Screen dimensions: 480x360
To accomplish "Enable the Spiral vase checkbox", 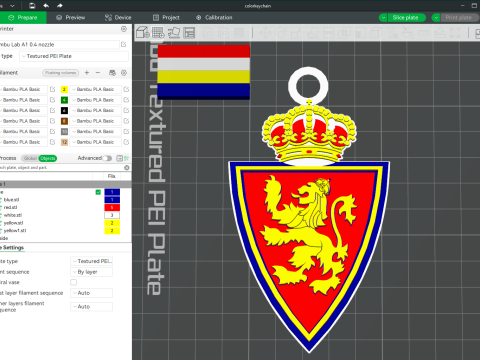I will (x=73, y=282).
